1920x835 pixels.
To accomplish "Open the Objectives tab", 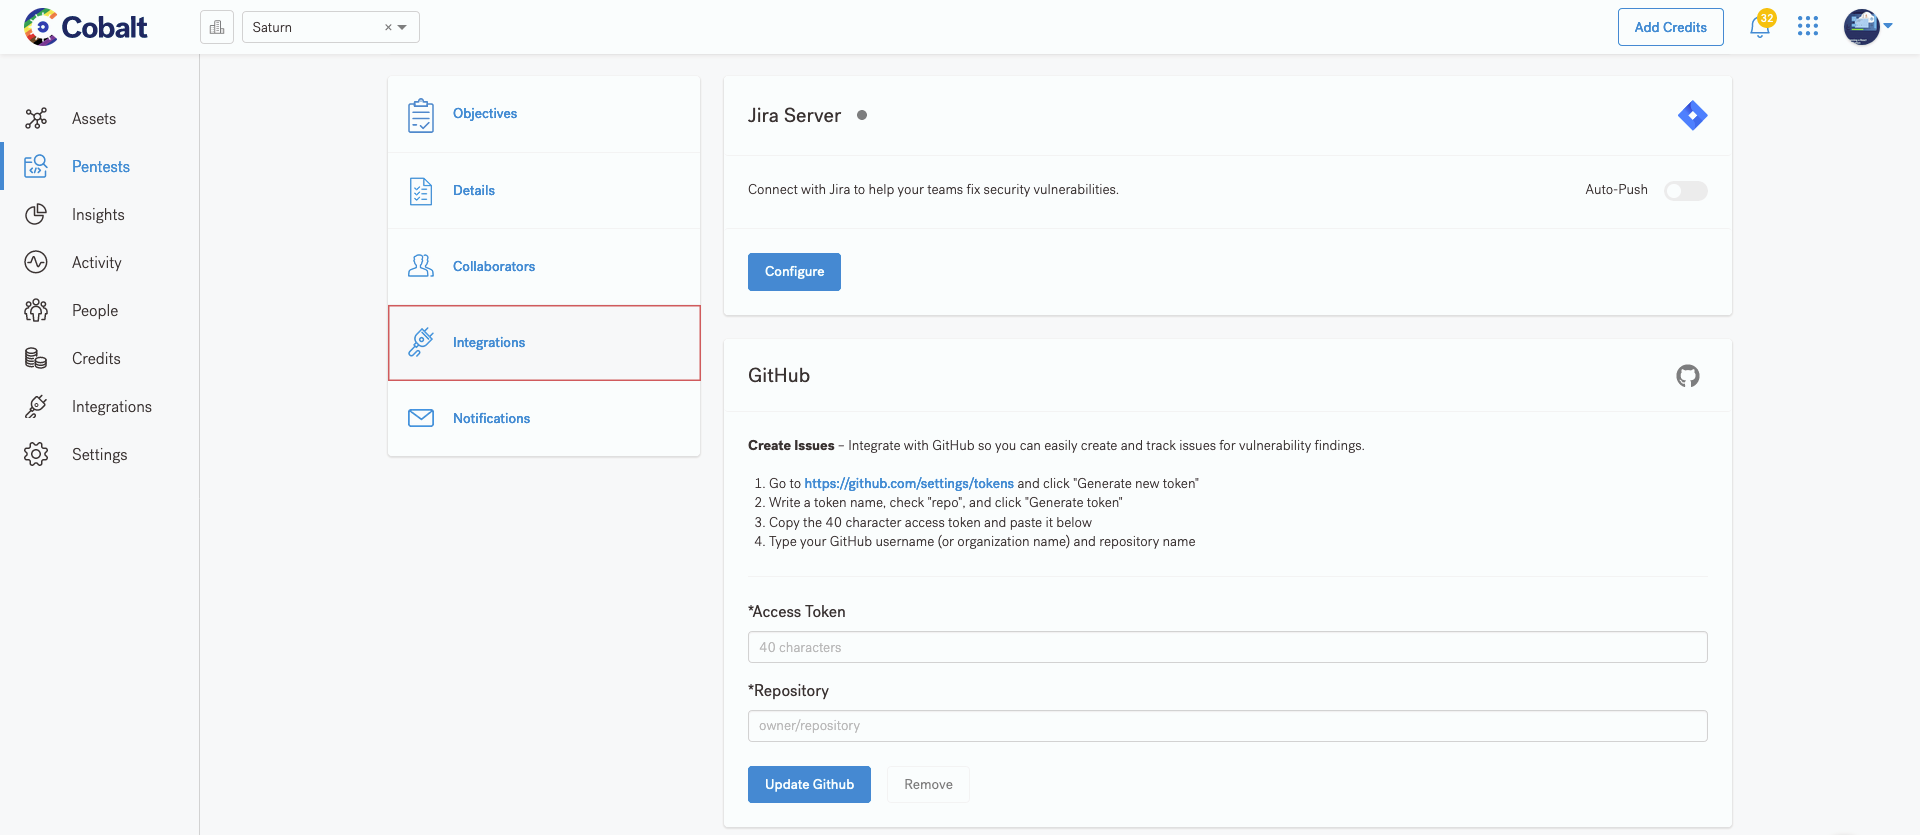I will click(484, 114).
